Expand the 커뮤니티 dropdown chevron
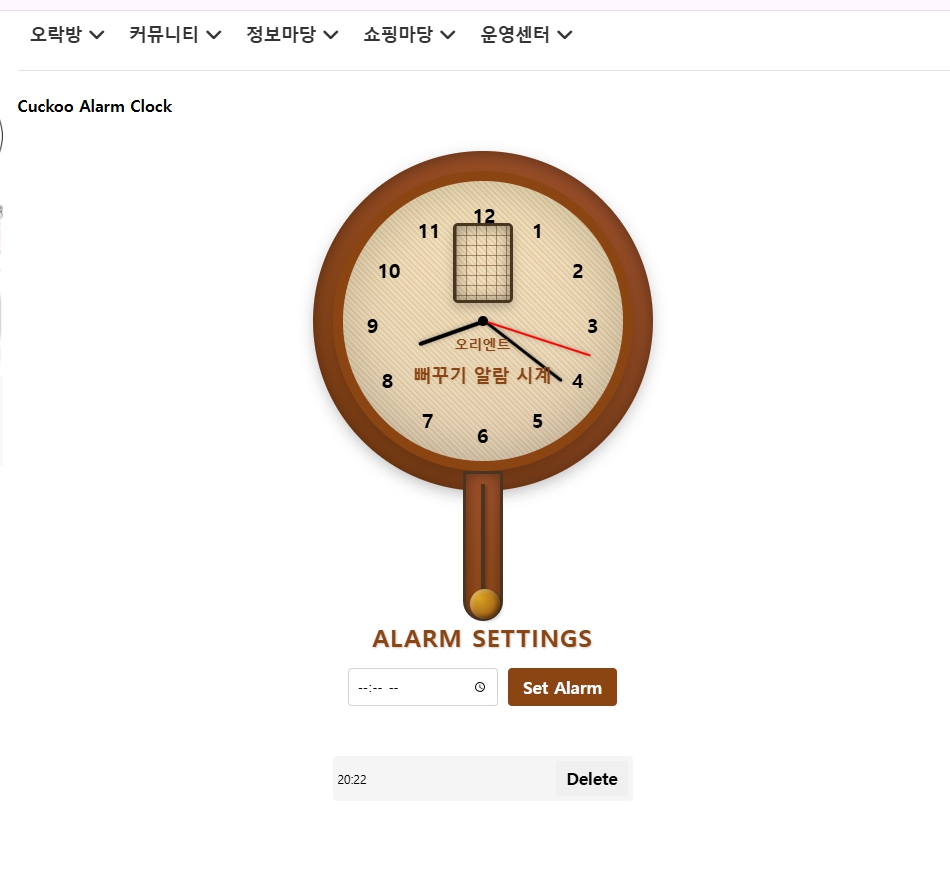Viewport: 950px width, 892px height. 213,35
